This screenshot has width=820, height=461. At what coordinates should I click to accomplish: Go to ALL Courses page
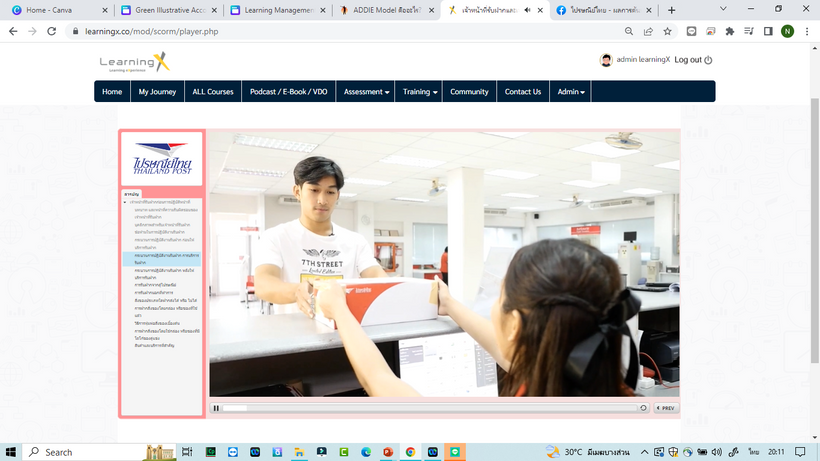click(x=213, y=92)
